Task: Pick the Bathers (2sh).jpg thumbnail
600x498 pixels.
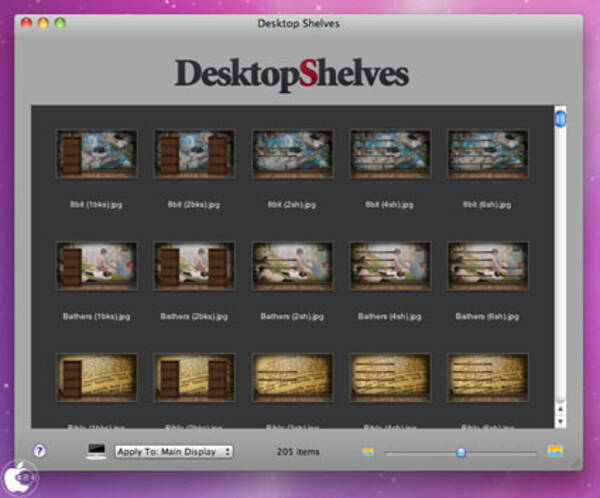Action: (x=292, y=265)
